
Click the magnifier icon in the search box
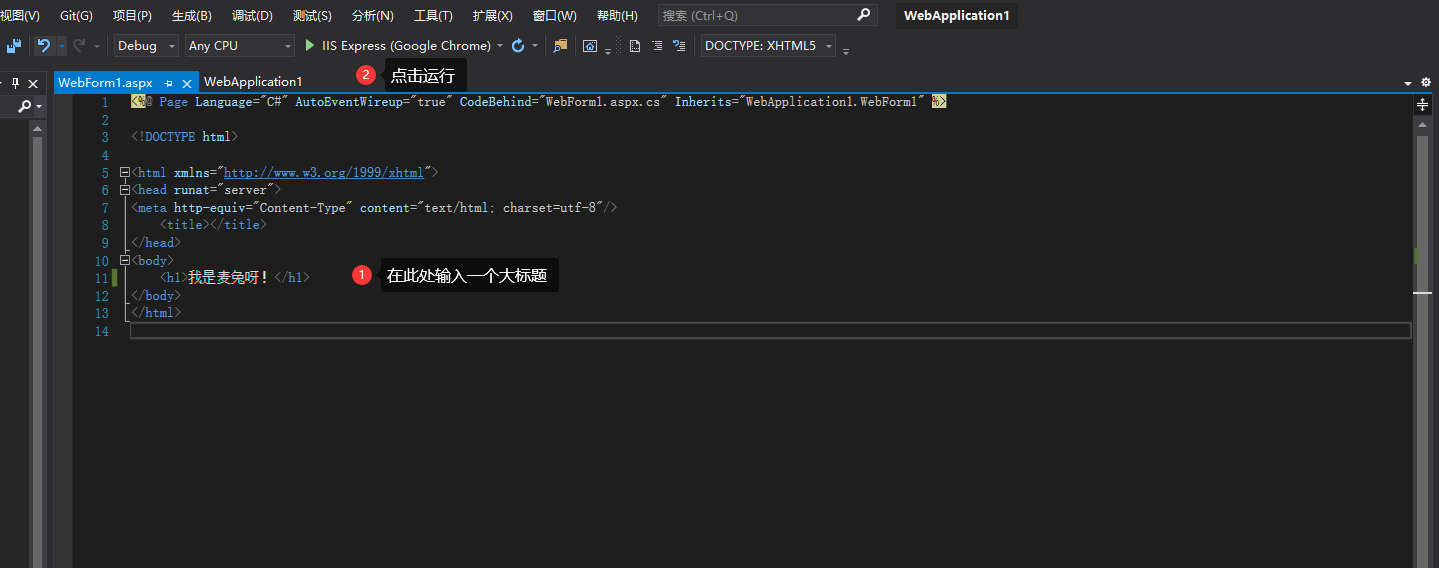(864, 15)
